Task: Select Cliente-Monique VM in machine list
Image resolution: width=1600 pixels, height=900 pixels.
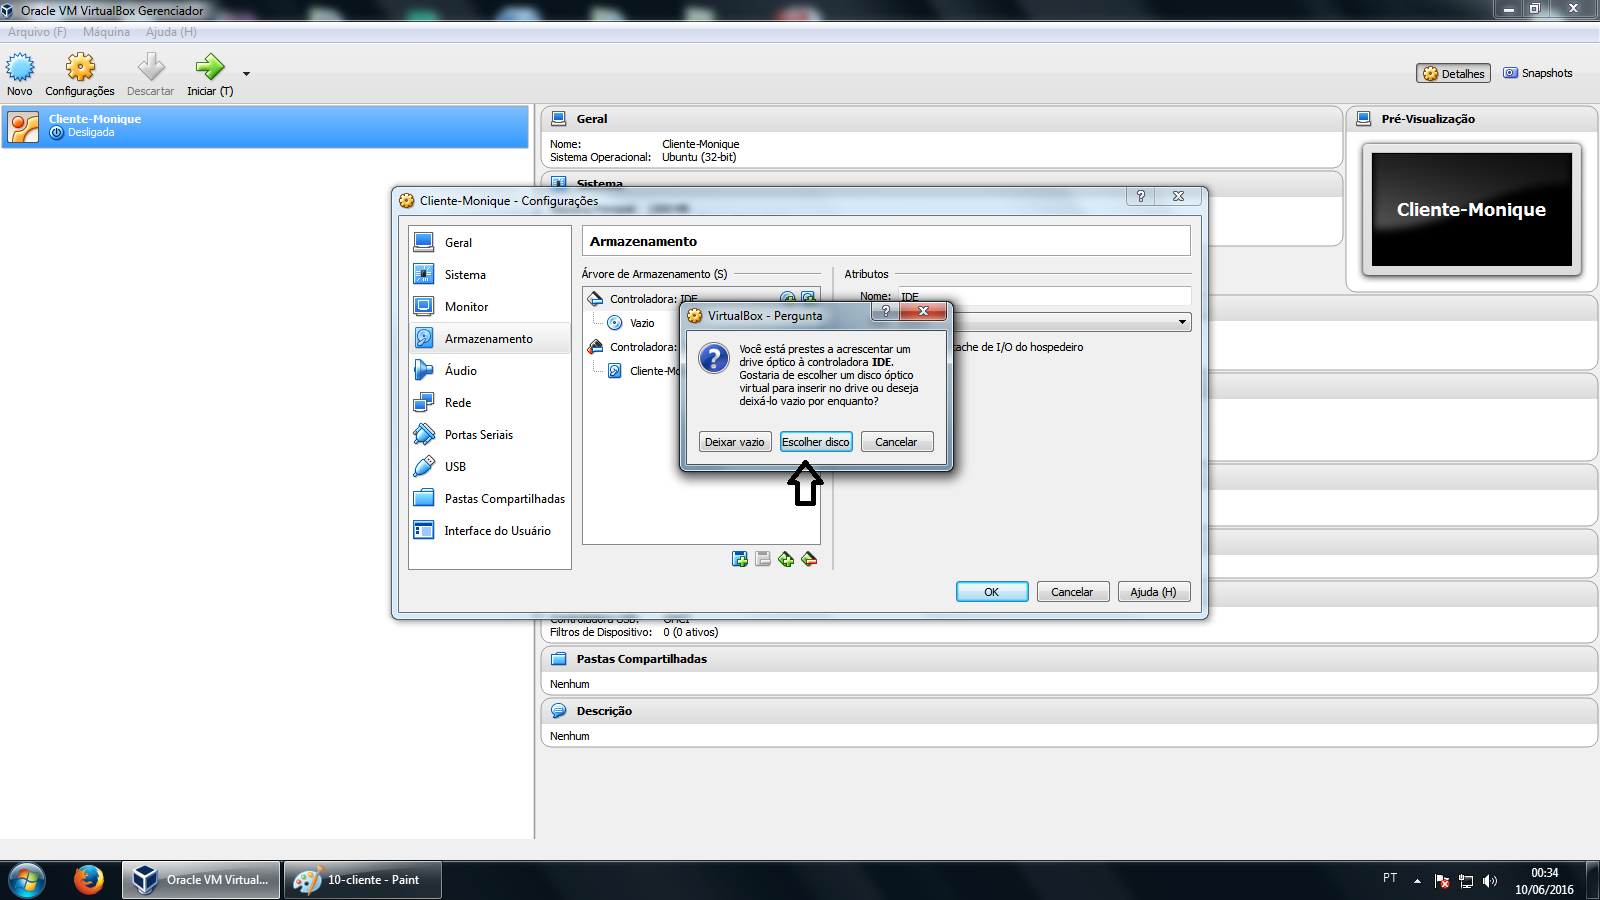Action: tap(265, 126)
